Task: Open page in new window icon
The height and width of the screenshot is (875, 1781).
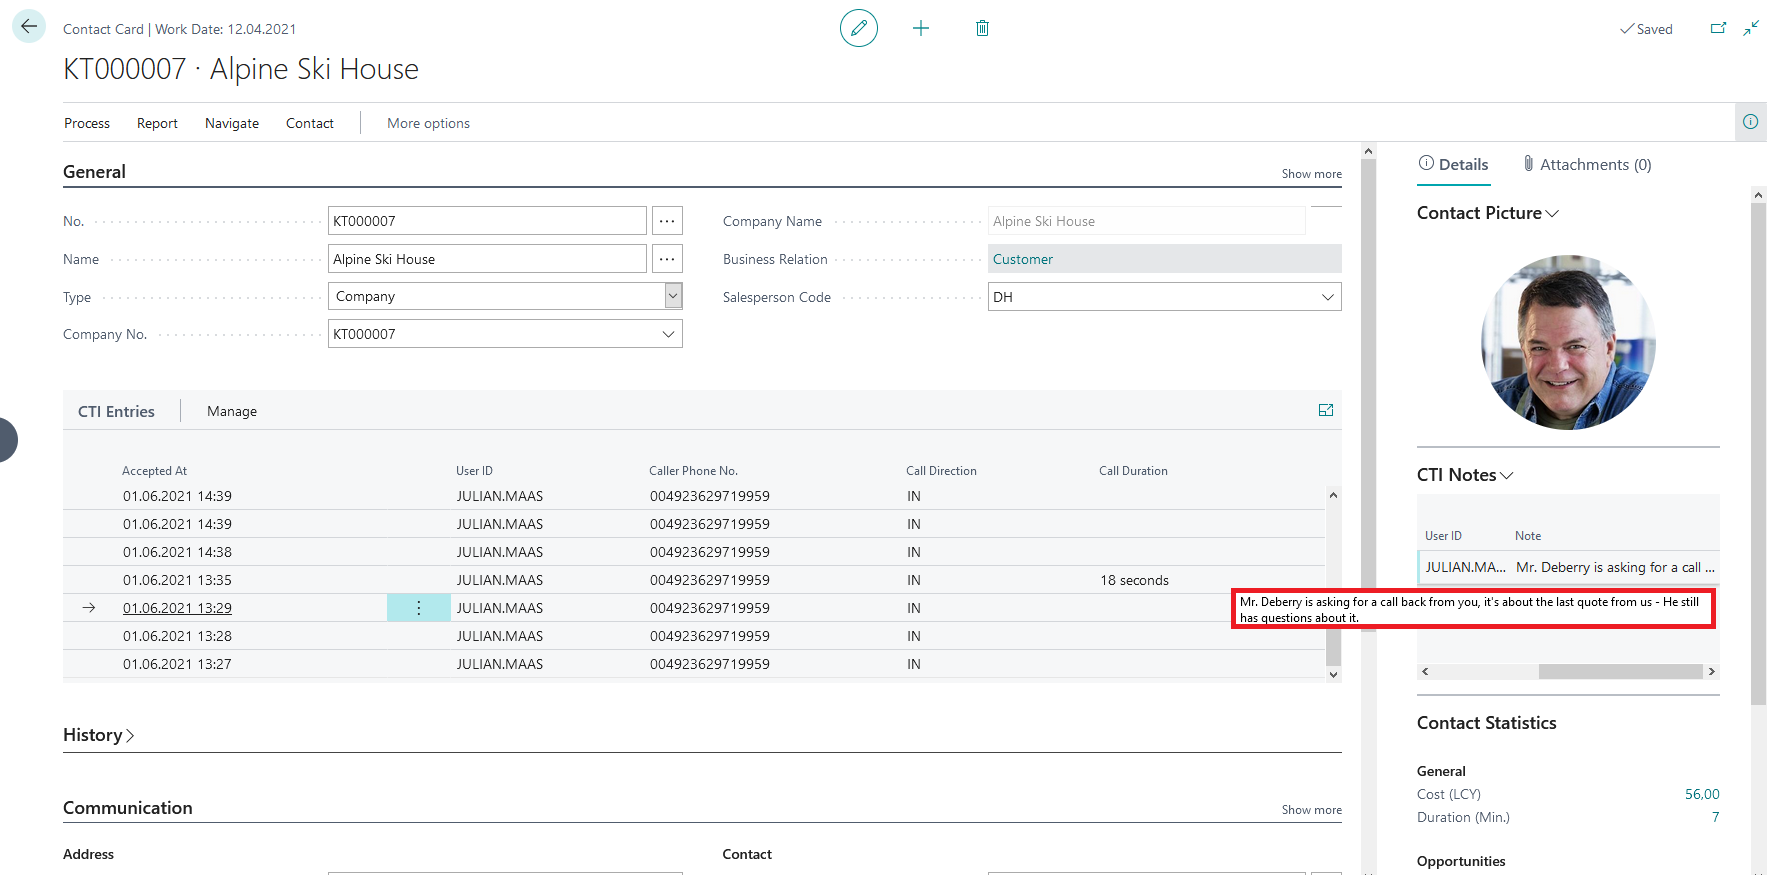Action: click(x=1718, y=28)
